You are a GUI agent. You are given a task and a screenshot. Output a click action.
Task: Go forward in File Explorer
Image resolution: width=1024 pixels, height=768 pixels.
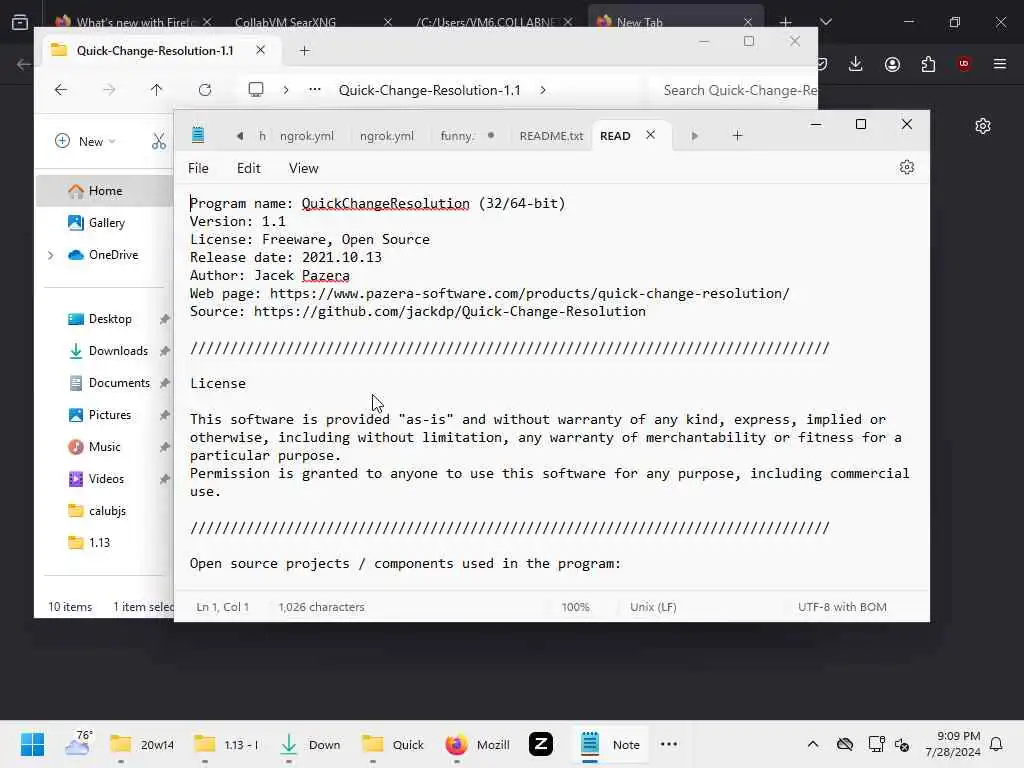[108, 90]
